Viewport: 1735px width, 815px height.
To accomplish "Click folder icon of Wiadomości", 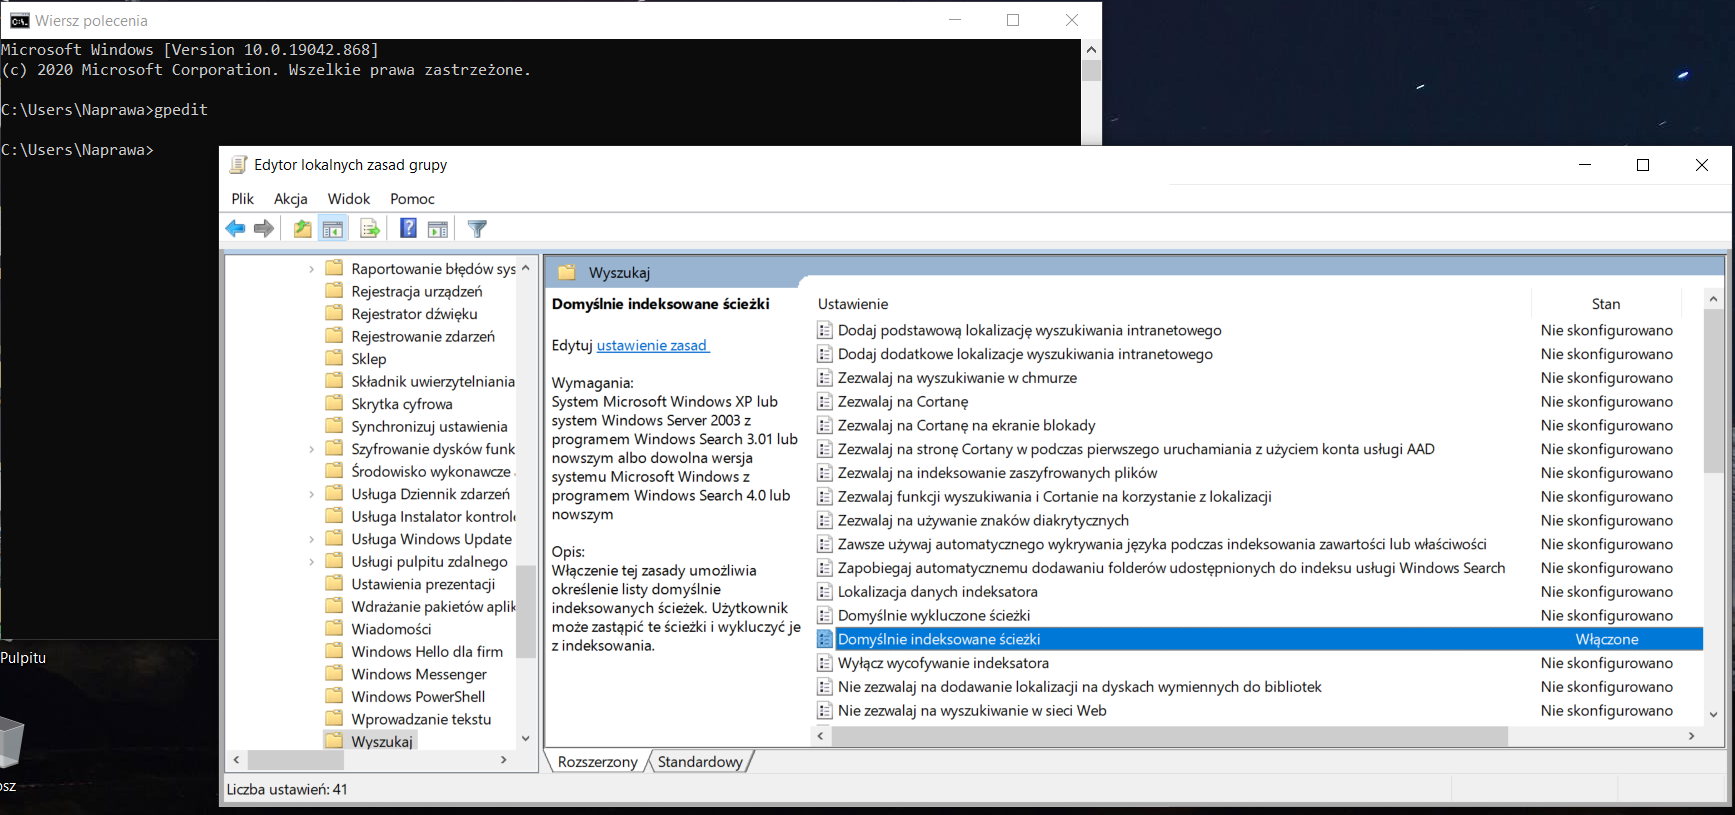I will 335,628.
